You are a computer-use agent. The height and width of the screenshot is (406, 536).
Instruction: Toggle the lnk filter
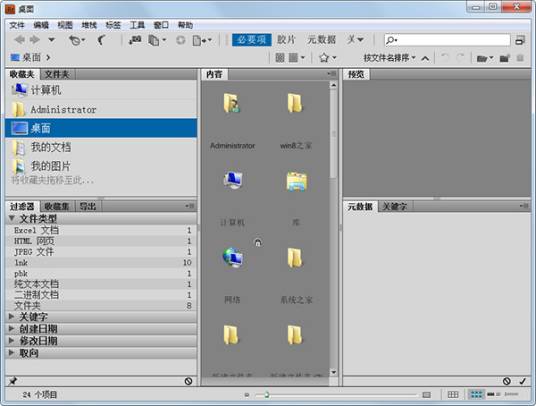tap(101, 262)
